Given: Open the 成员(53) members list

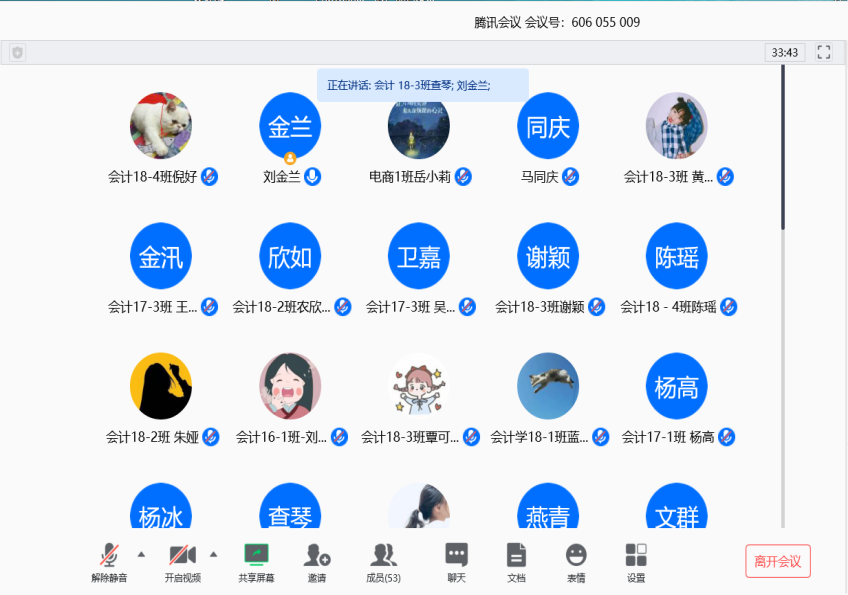Looking at the screenshot, I should (383, 556).
